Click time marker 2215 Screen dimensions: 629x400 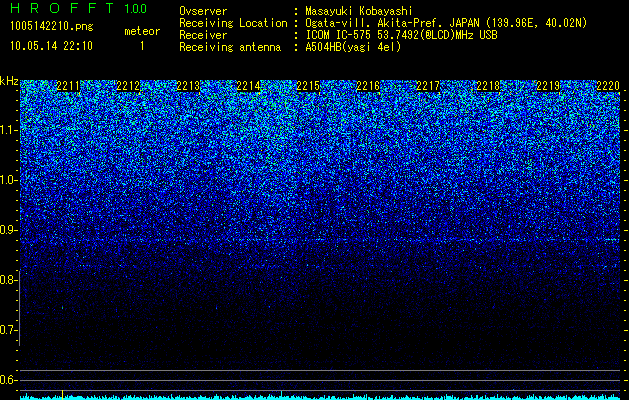click(x=308, y=86)
